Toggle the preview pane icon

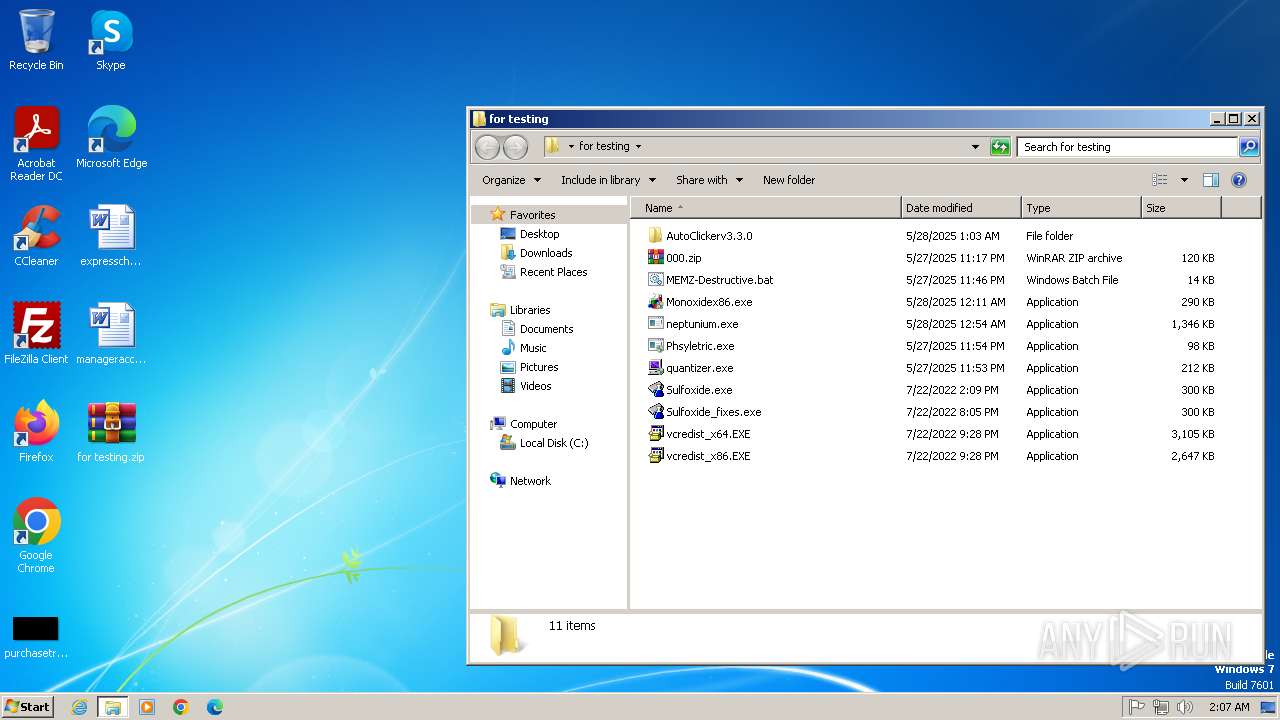[1211, 180]
